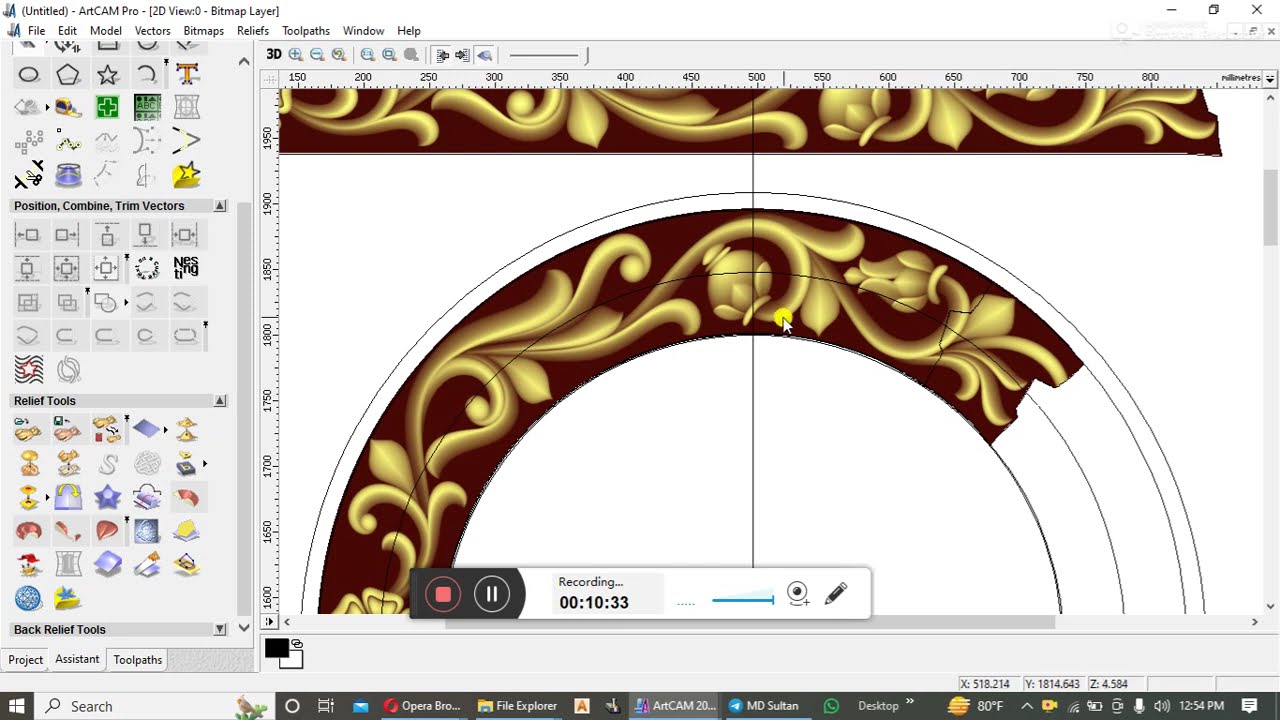The height and width of the screenshot is (720, 1280).
Task: Open Opera Browser from the taskbar
Action: tap(422, 706)
